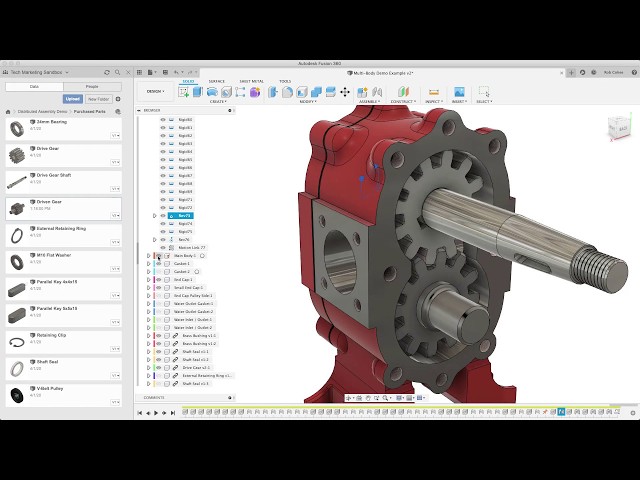
Task: Search in the data panel
Action: tap(118, 72)
